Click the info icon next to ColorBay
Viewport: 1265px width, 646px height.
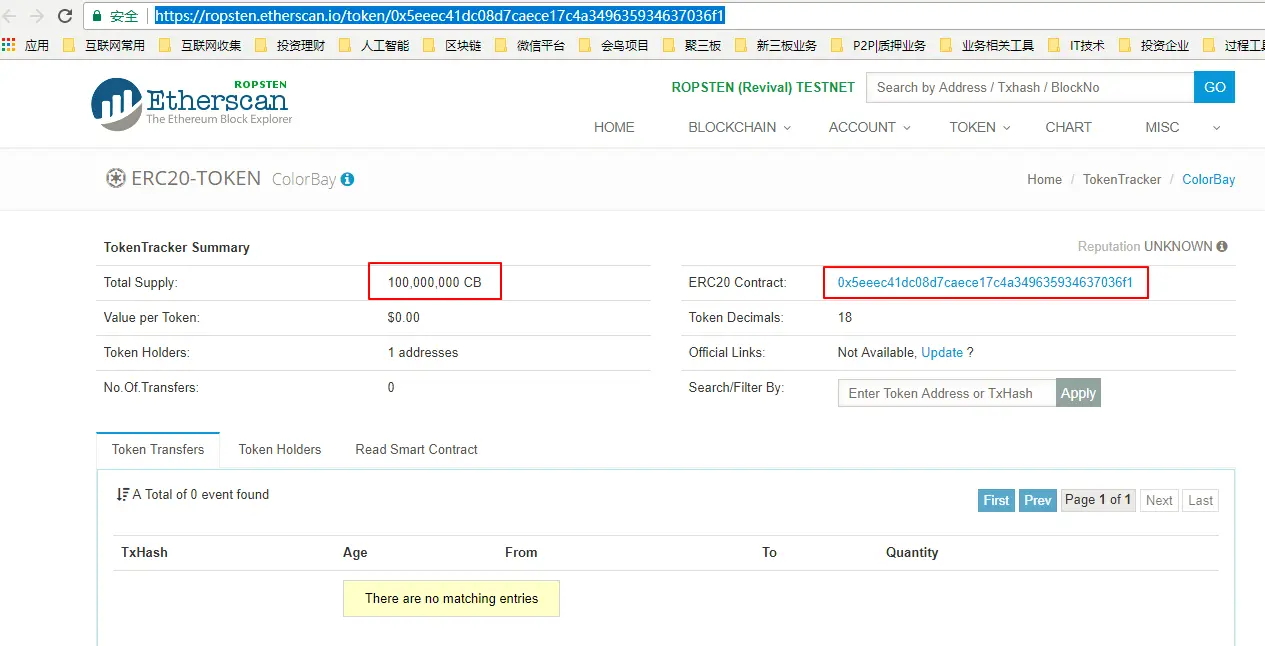tap(347, 180)
